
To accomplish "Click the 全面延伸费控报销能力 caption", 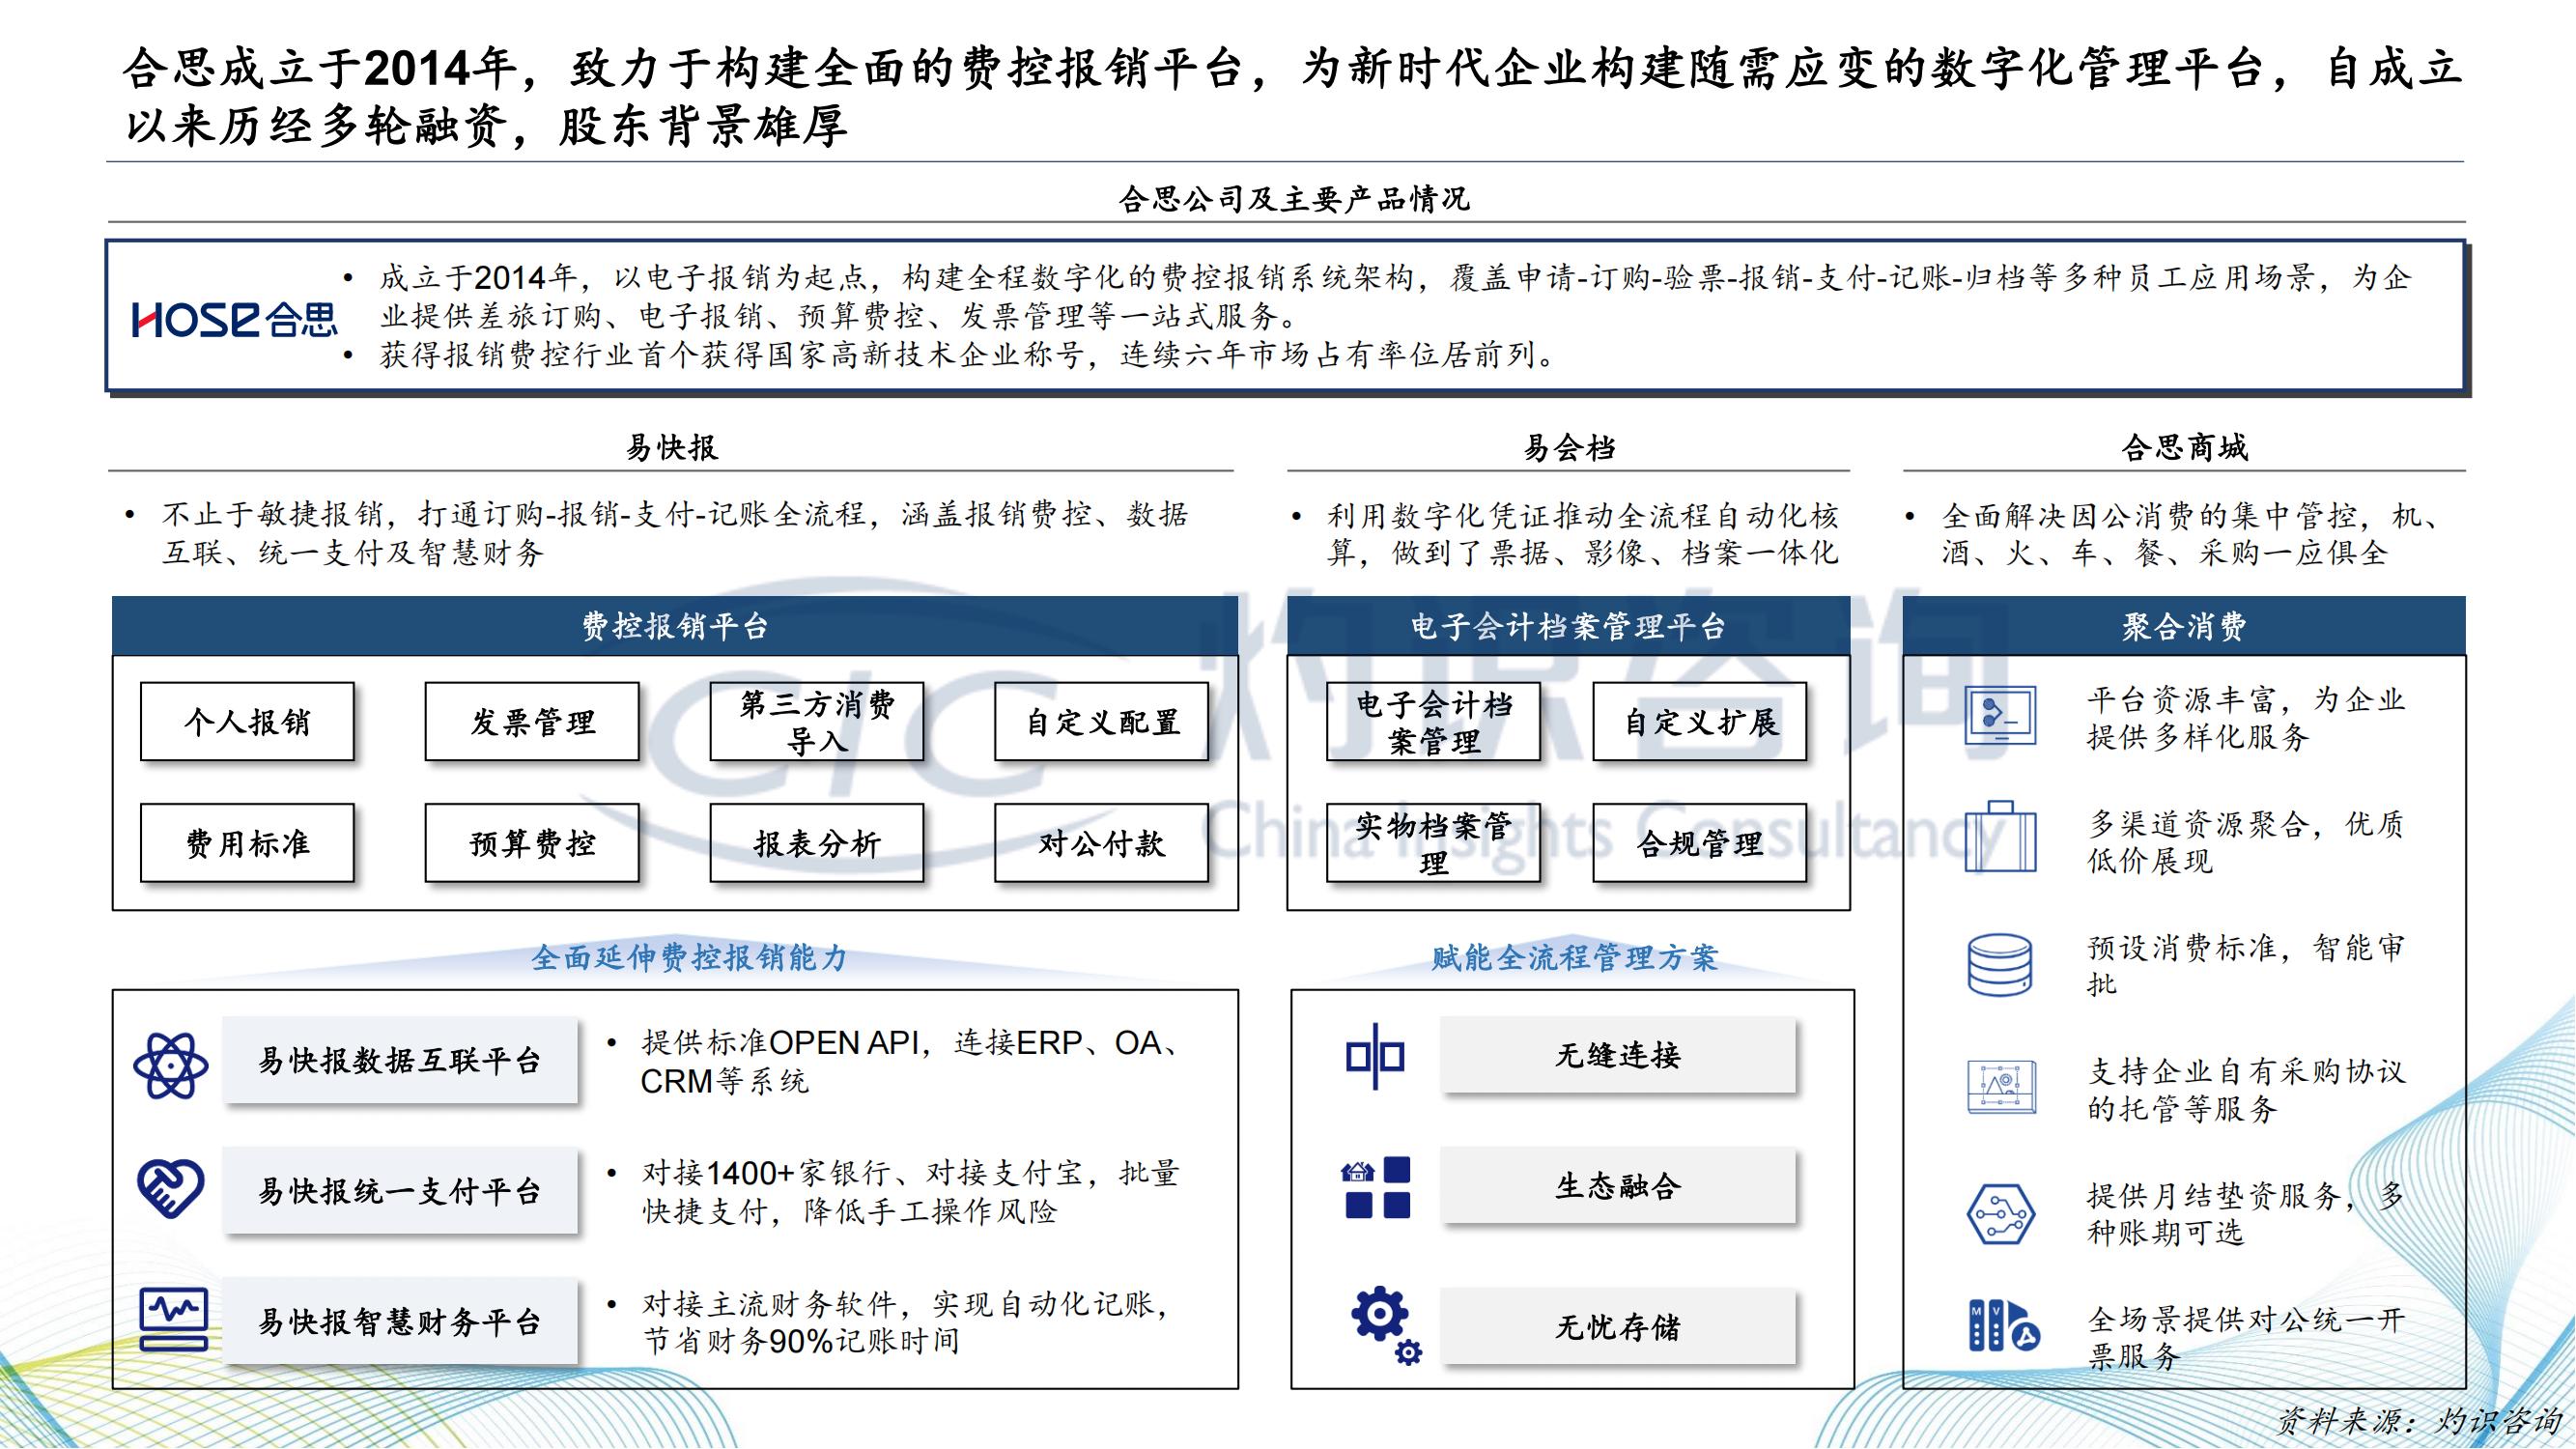I will pyautogui.click(x=690, y=957).
